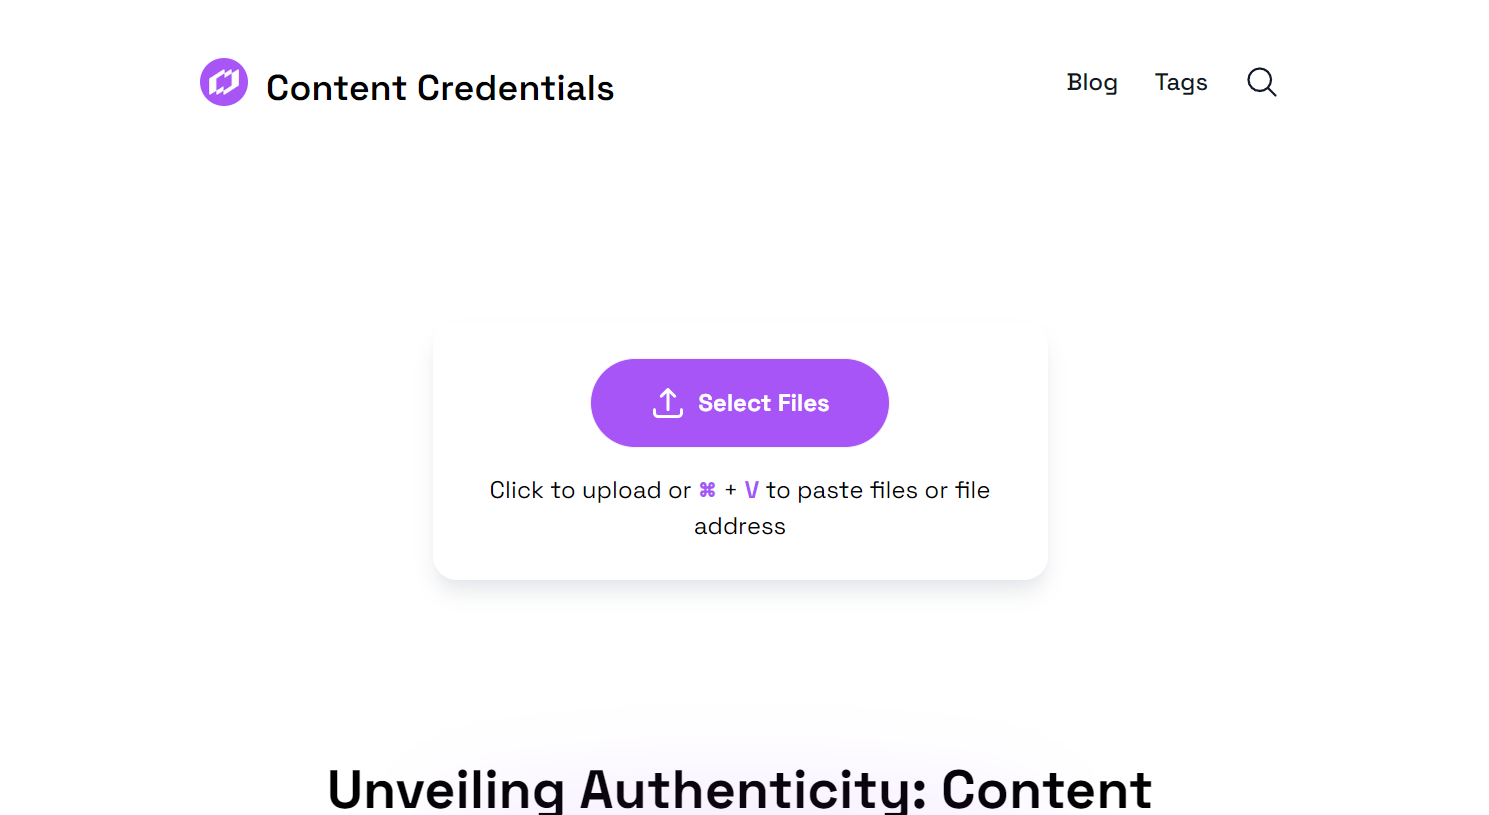Select the hatched glyph inside the purple circle
This screenshot has height=815, width=1489.
click(x=223, y=82)
